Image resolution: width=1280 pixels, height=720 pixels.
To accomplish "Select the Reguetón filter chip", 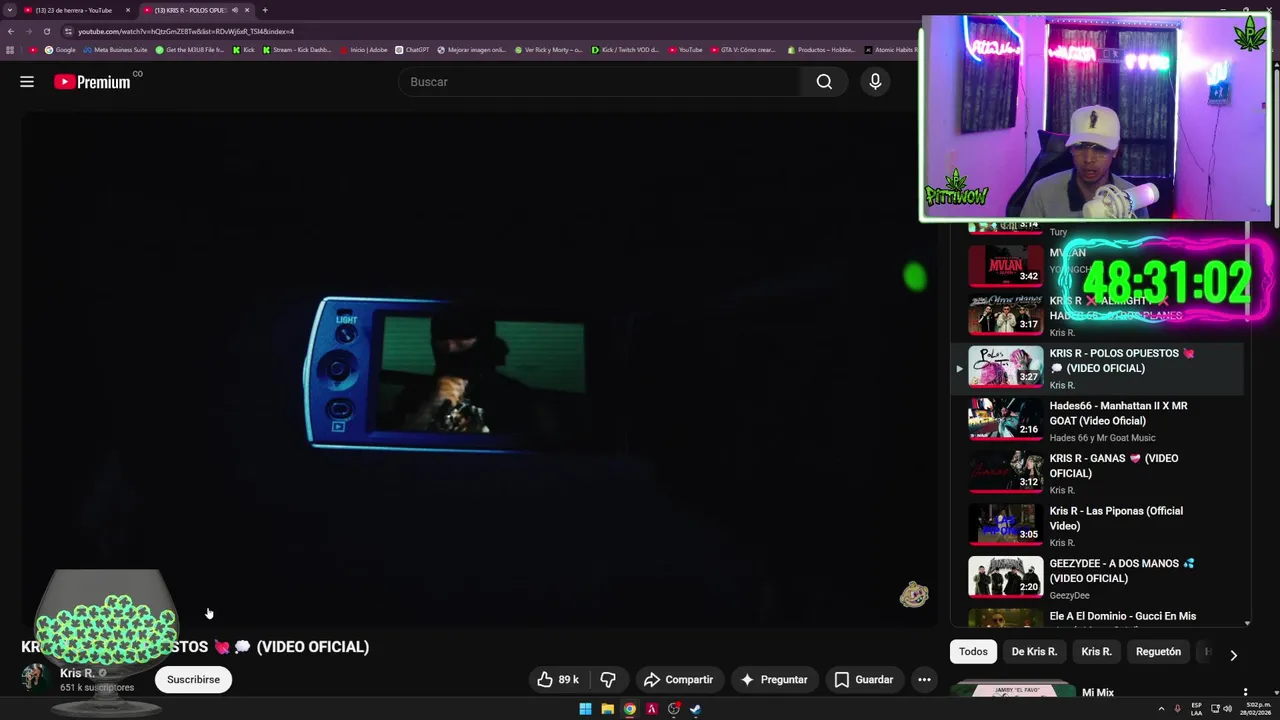I will [x=1158, y=652].
